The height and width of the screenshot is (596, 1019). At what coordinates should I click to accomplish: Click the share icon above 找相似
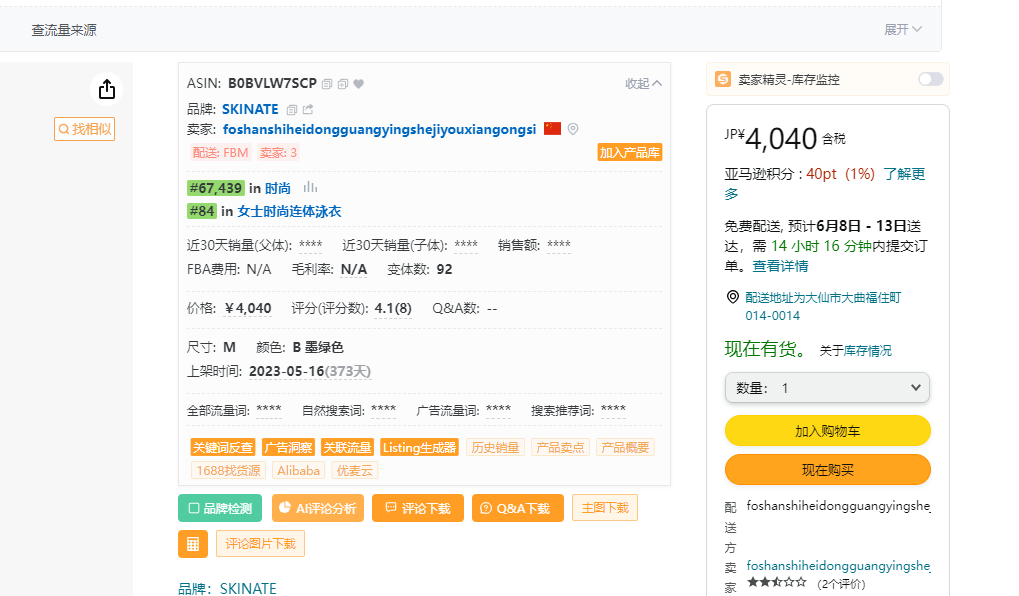click(x=107, y=89)
